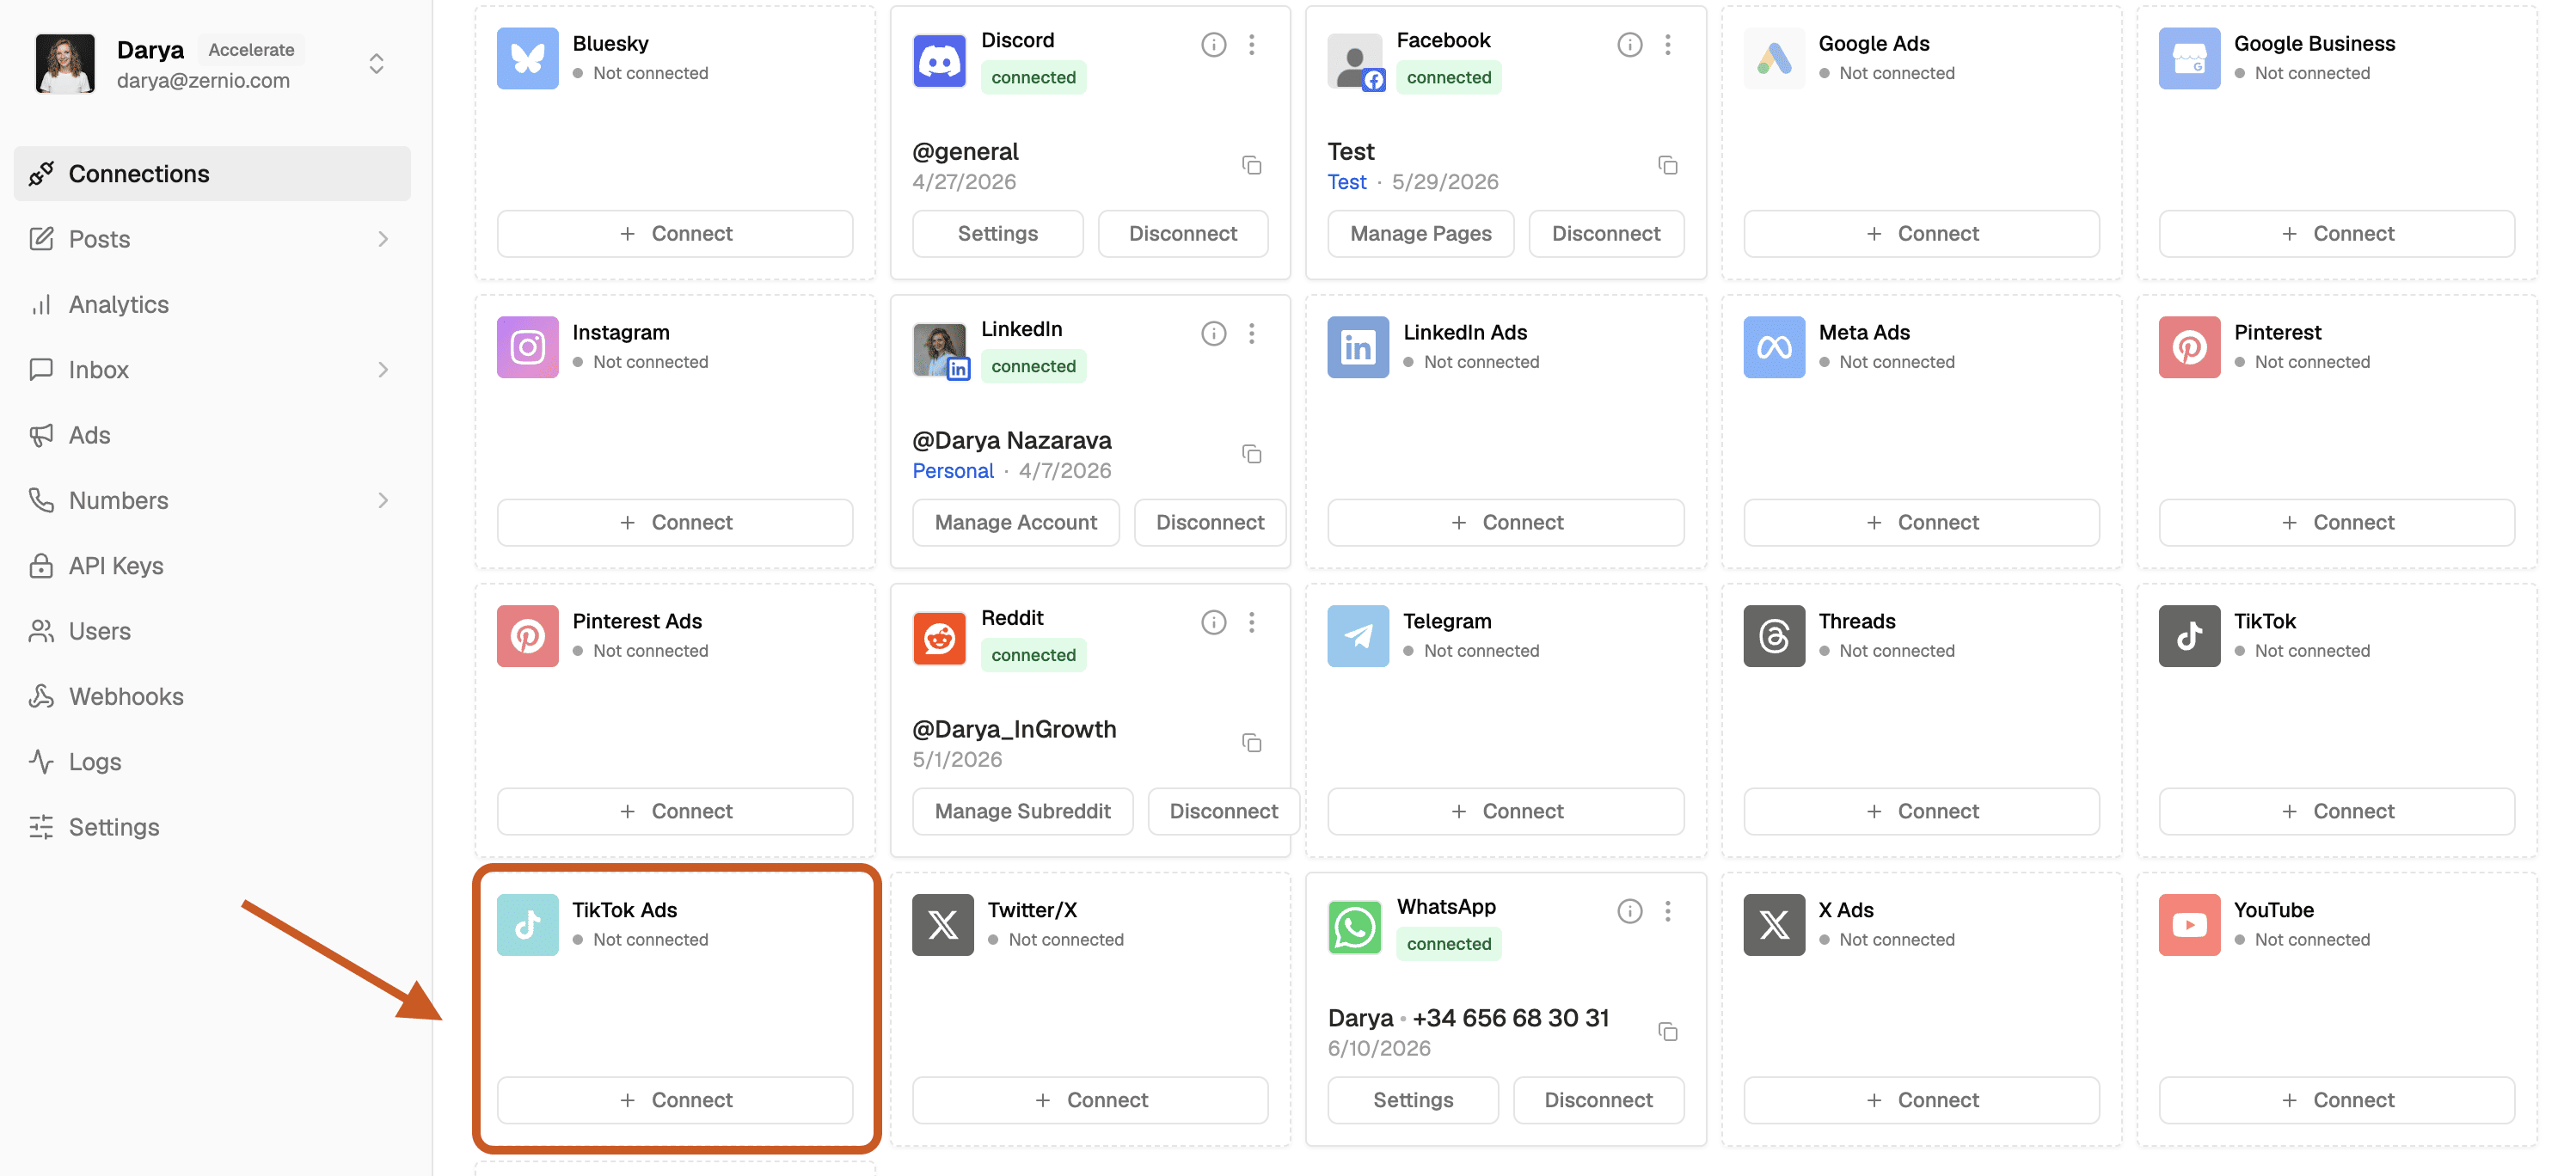
Task: Click the Discord logo icon
Action: [939, 61]
